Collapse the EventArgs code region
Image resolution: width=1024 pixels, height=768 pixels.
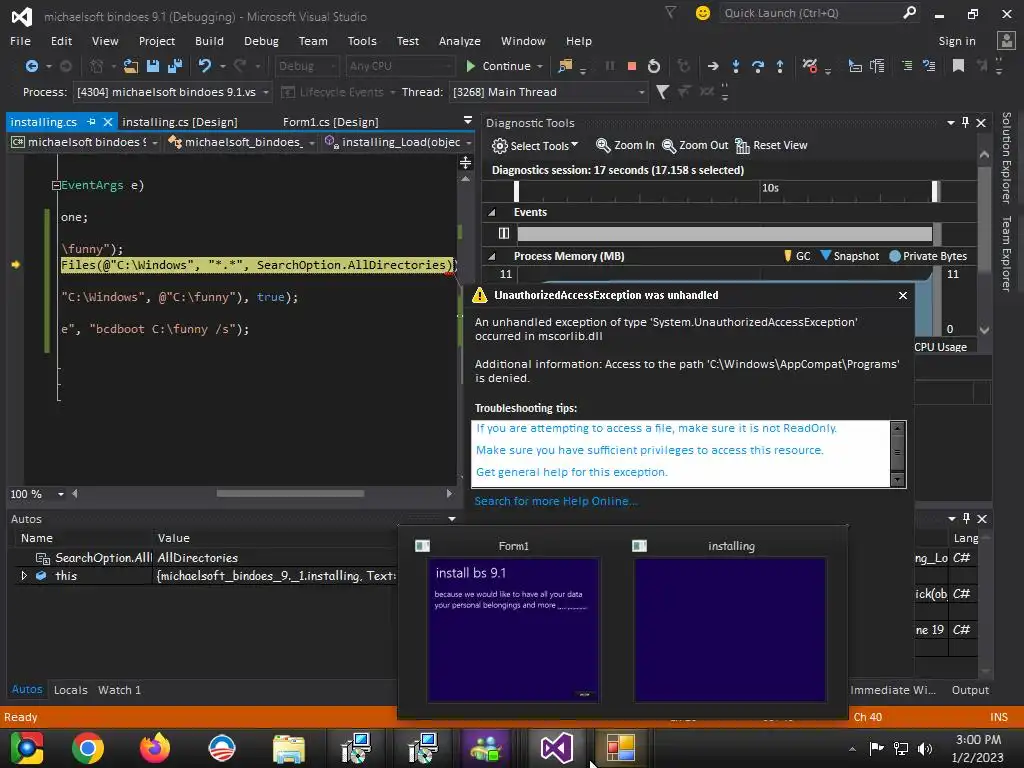(56, 185)
